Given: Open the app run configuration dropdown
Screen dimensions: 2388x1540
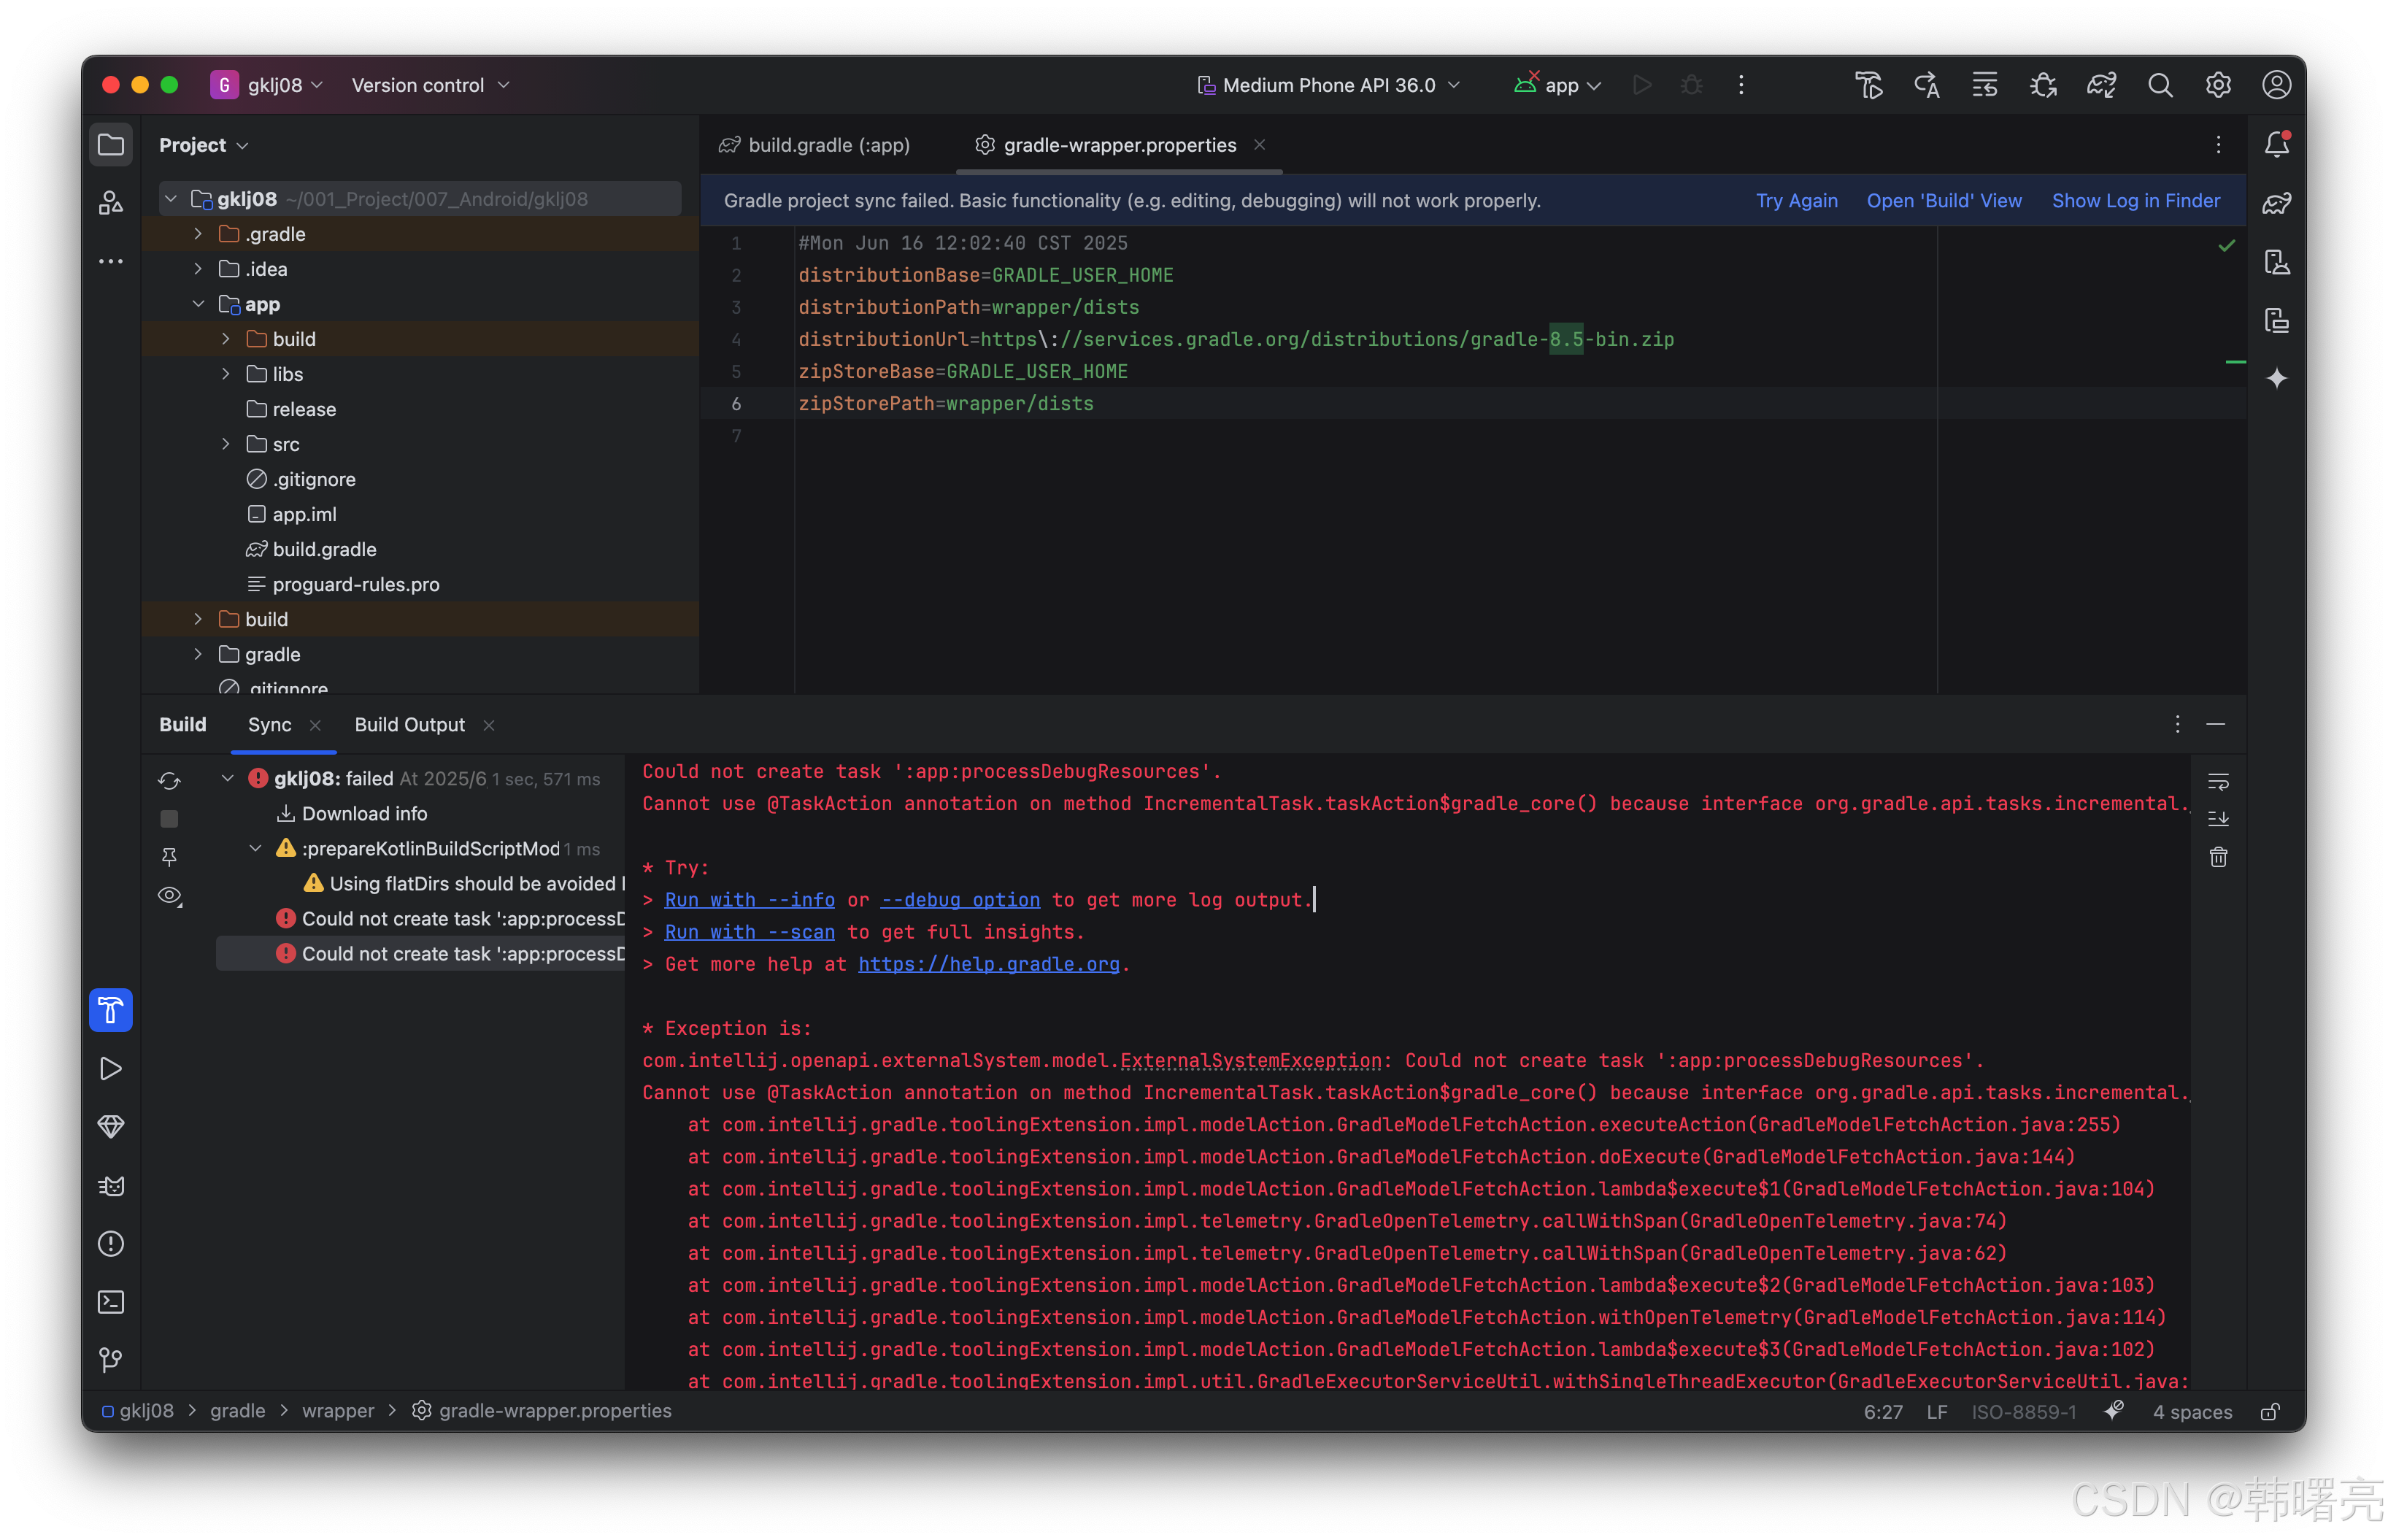Looking at the screenshot, I should [1558, 85].
